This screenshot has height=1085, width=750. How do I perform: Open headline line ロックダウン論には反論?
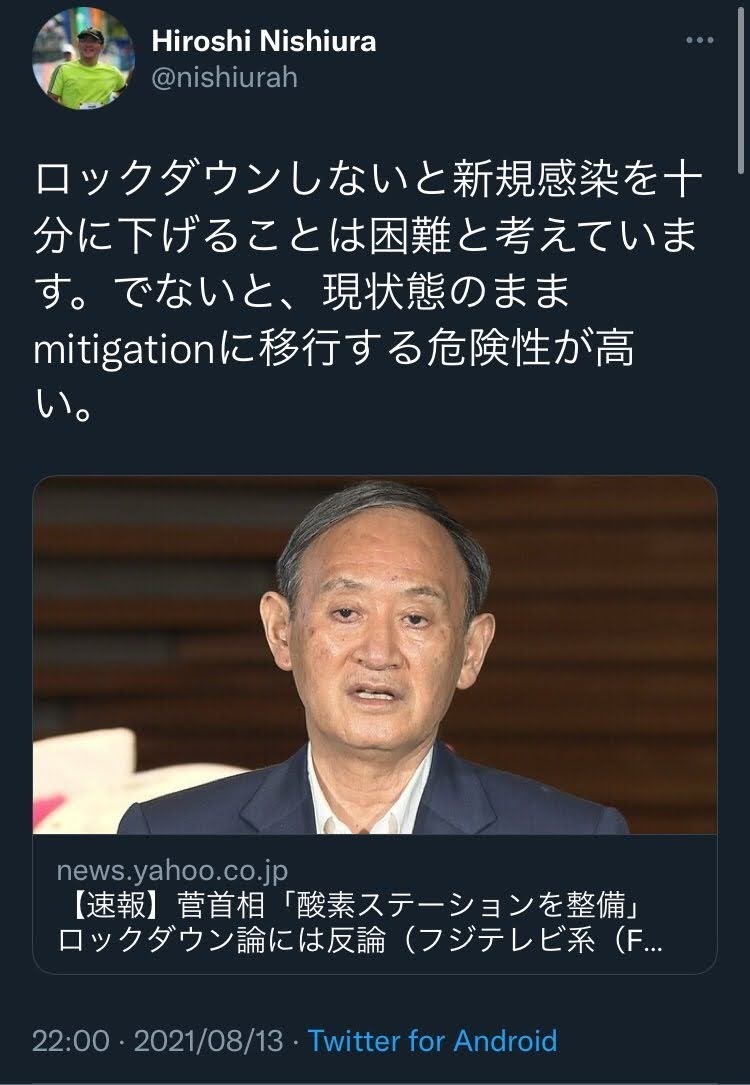221,940
